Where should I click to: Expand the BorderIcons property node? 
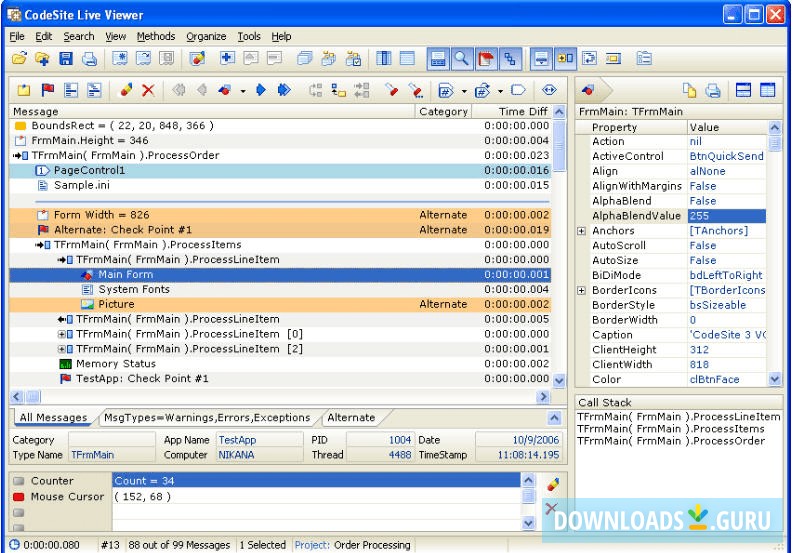(582, 290)
